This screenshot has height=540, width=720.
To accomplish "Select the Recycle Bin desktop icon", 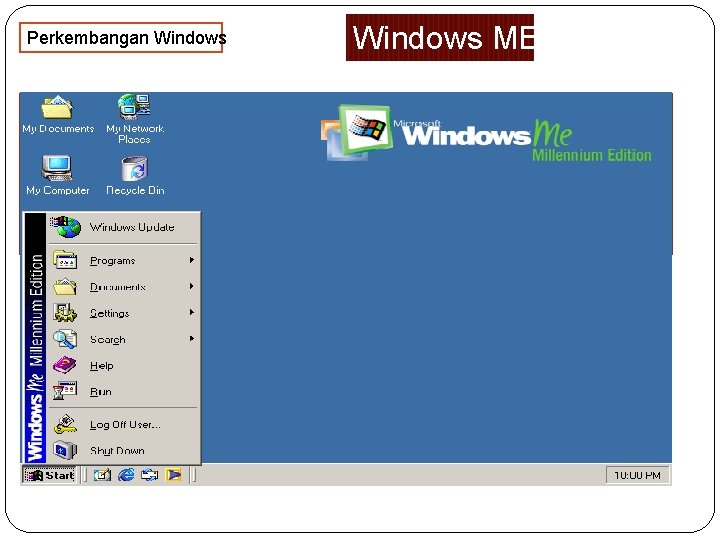I will pos(135,176).
